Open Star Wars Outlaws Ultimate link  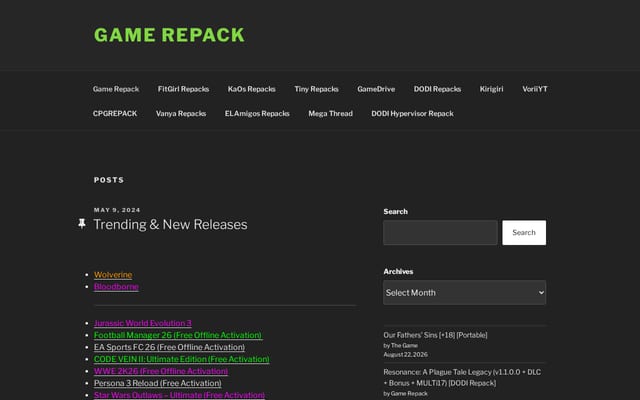click(x=179, y=395)
